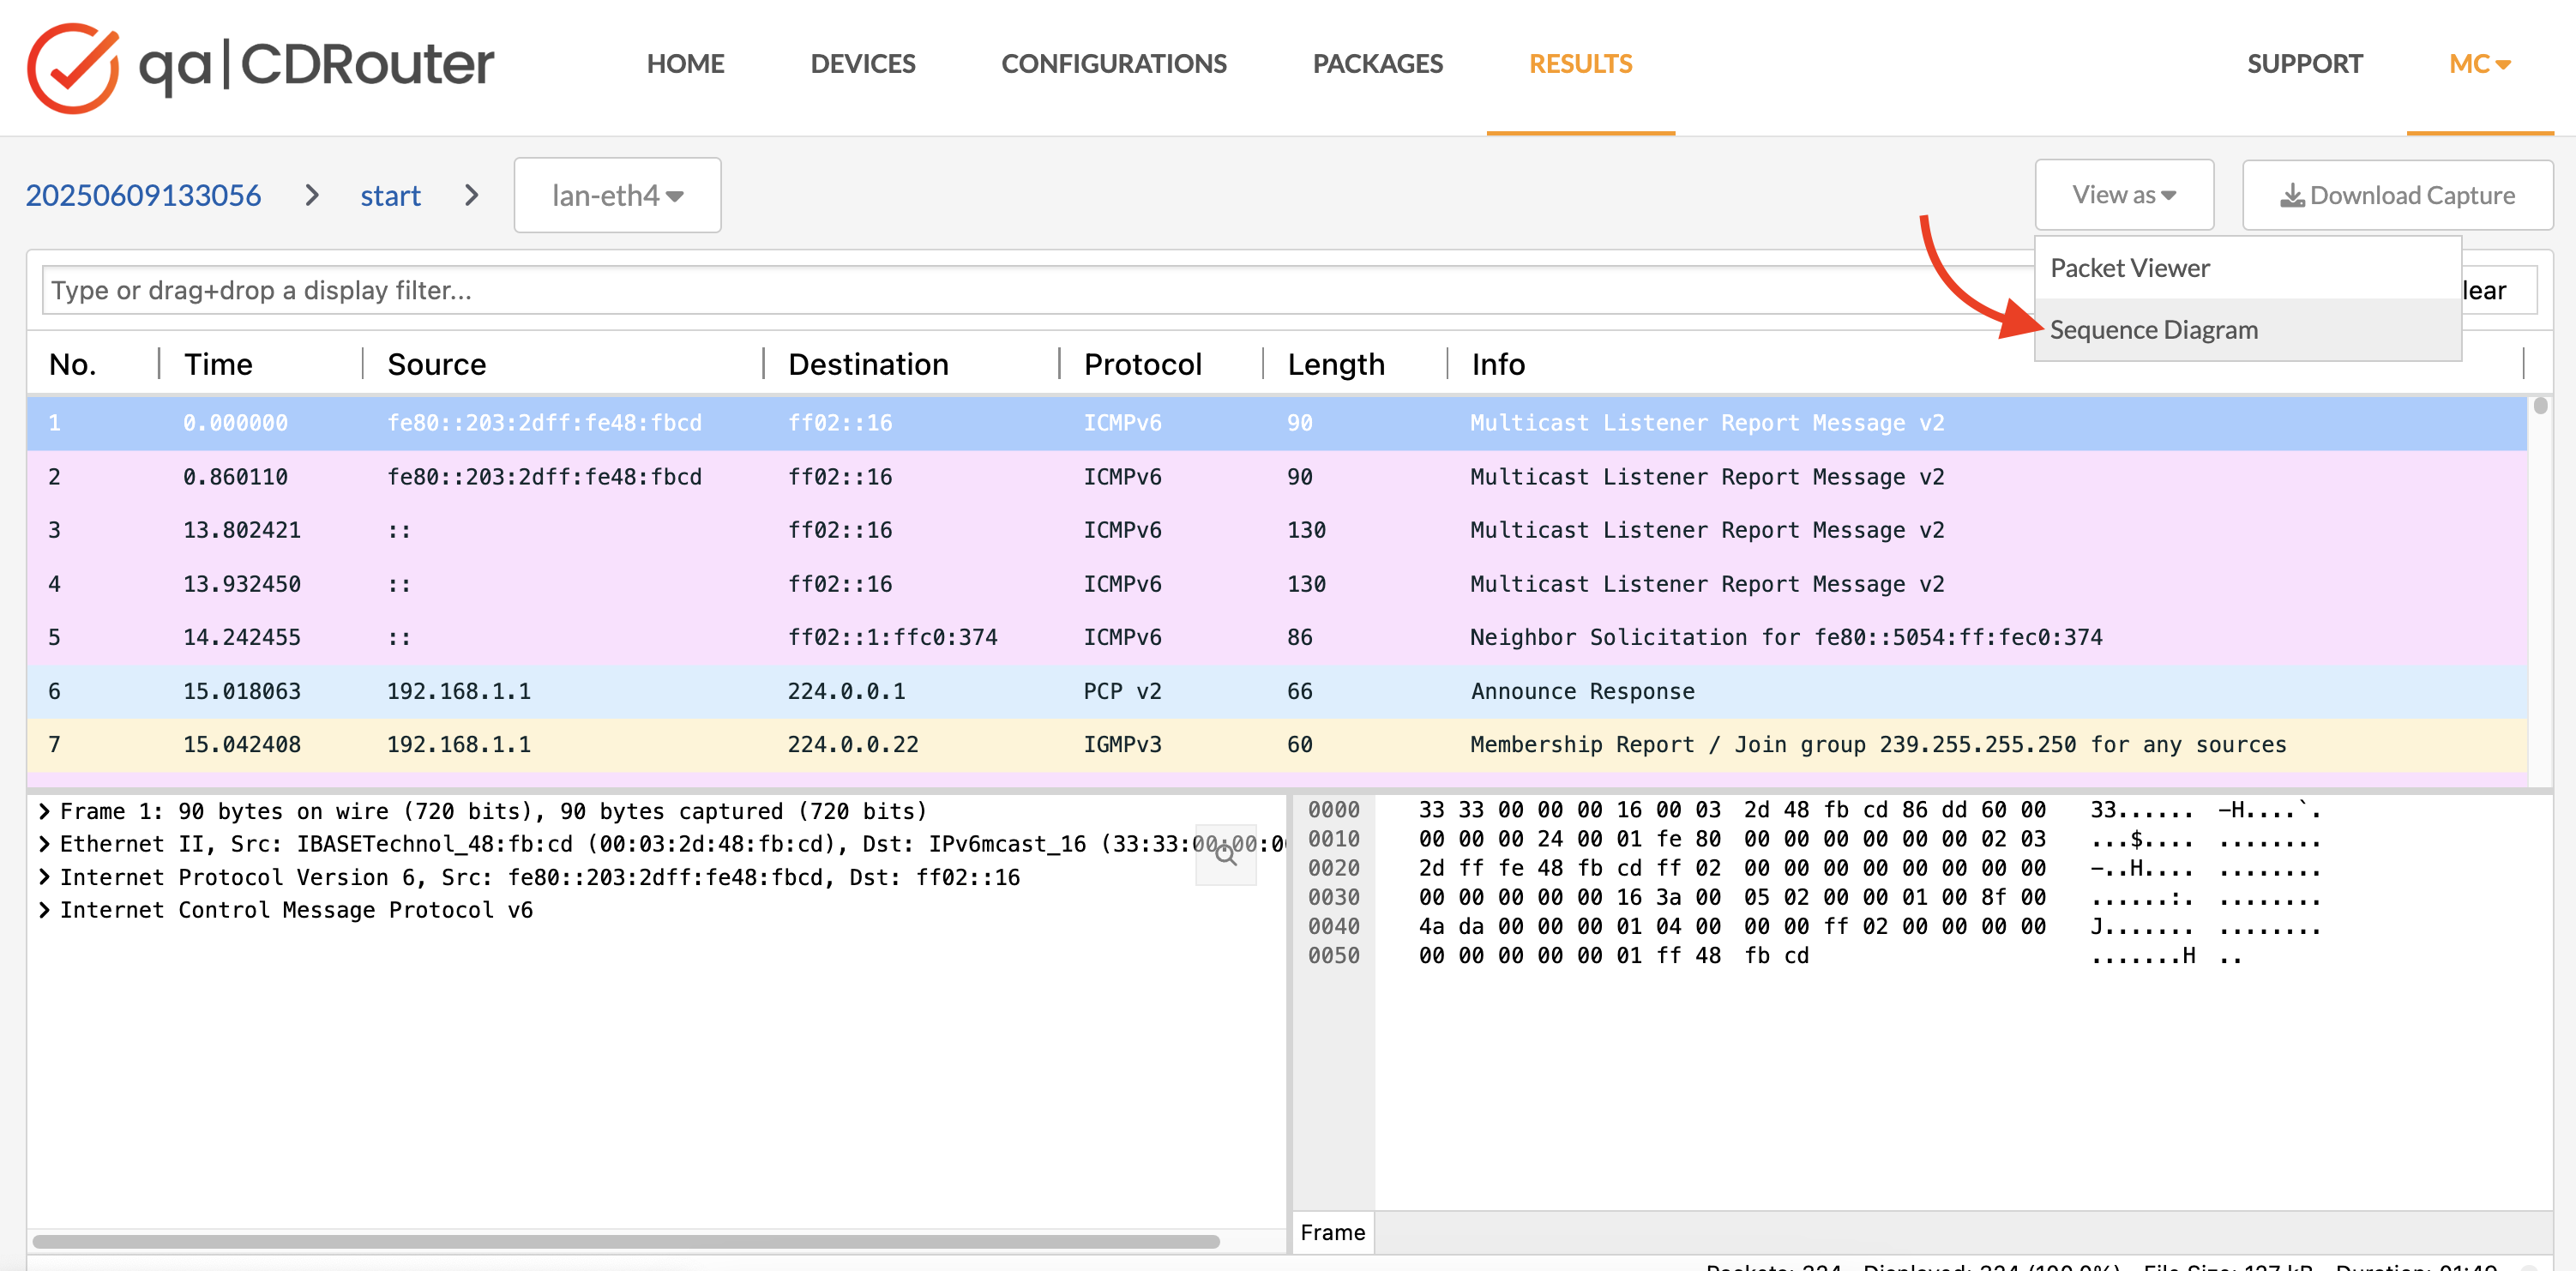This screenshot has height=1271, width=2576.
Task: Click destination 224.0.0.22 cell
Action: (x=852, y=745)
